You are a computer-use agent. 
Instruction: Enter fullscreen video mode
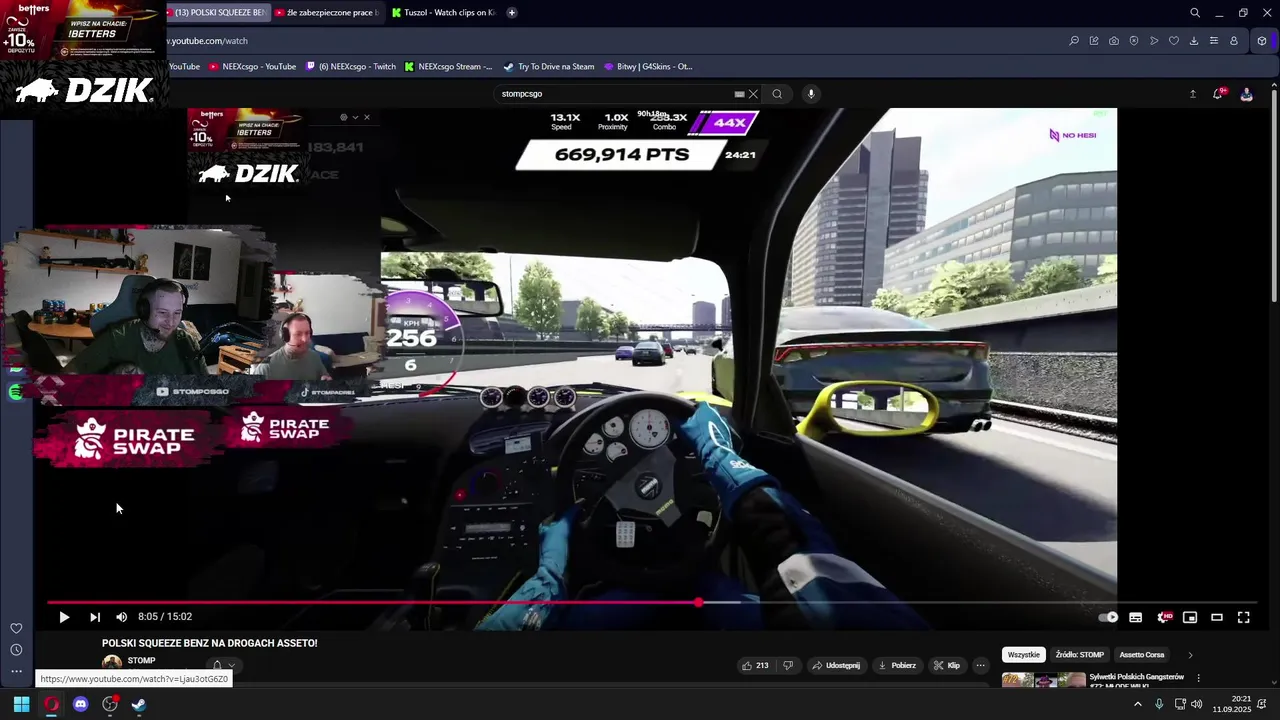click(1244, 617)
